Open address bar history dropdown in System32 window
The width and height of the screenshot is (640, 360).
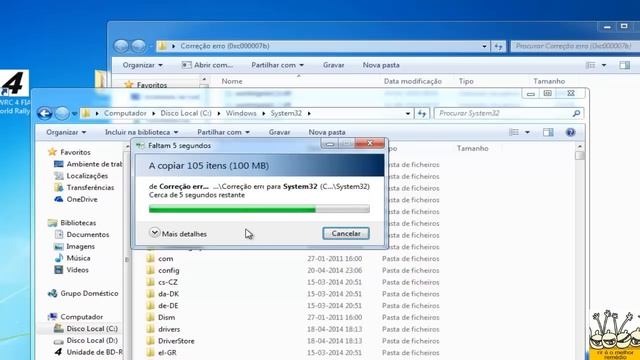pyautogui.click(x=407, y=113)
